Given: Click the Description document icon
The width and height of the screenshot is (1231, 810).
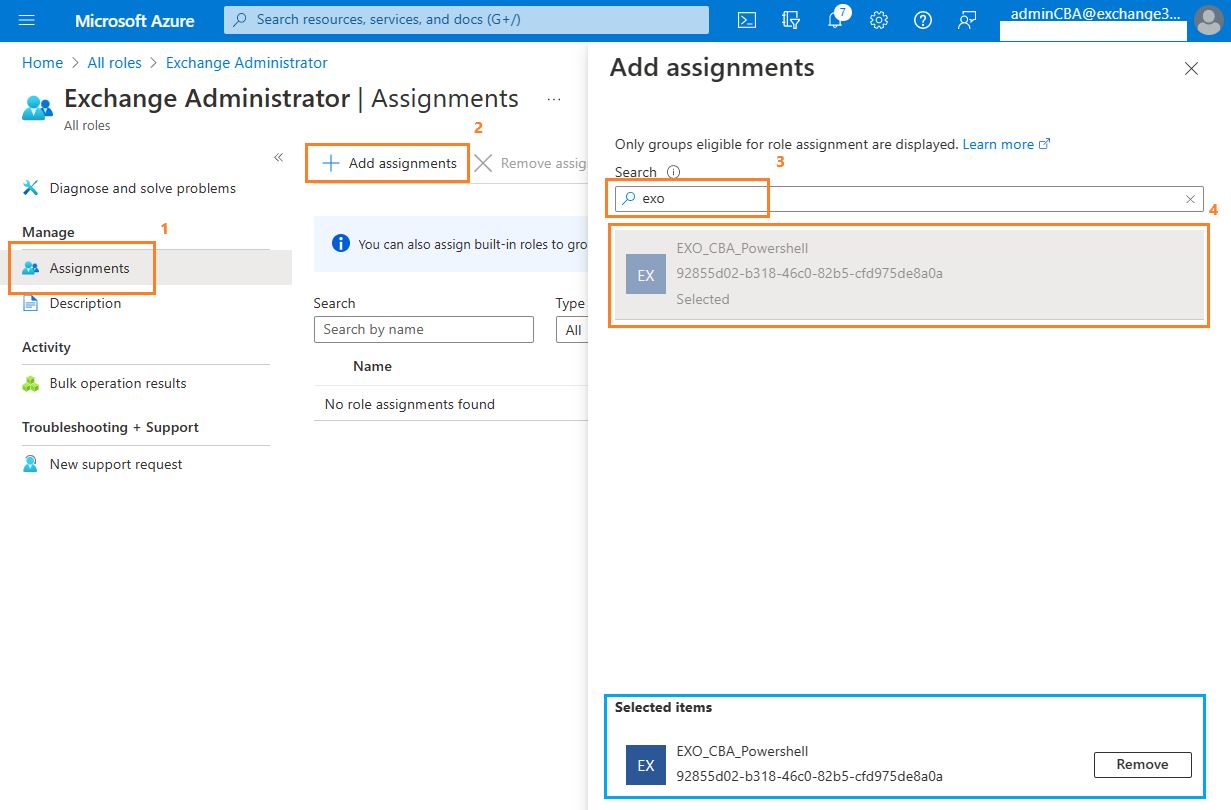Looking at the screenshot, I should [x=31, y=303].
